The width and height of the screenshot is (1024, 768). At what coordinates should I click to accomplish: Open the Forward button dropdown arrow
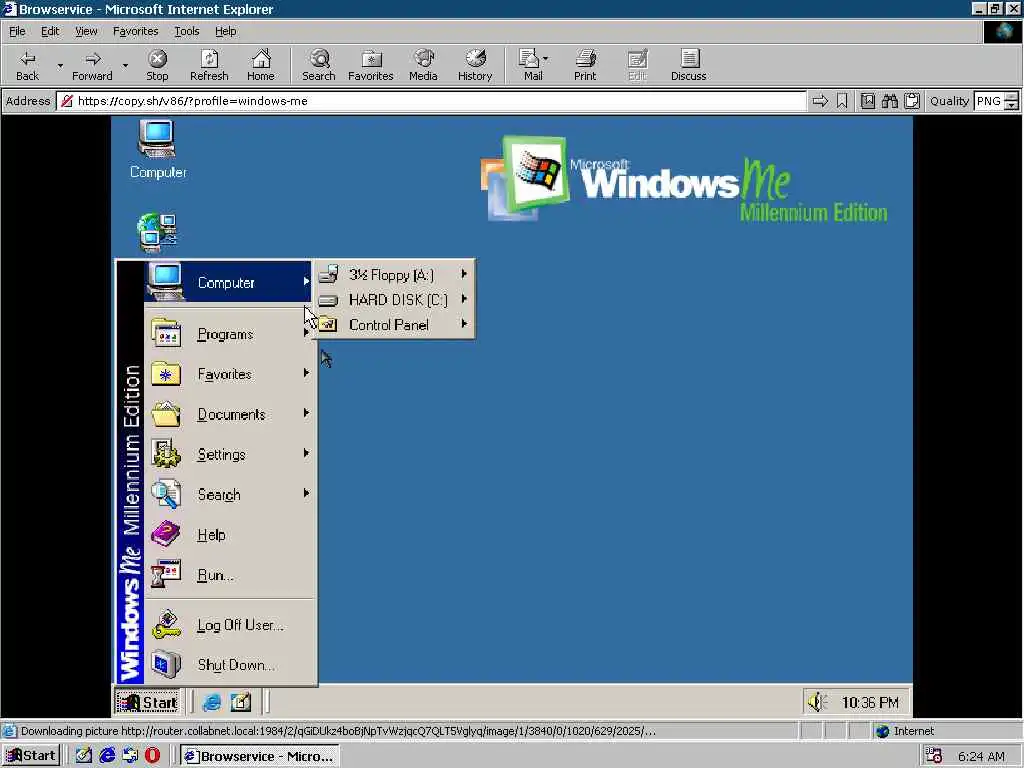click(x=125, y=65)
